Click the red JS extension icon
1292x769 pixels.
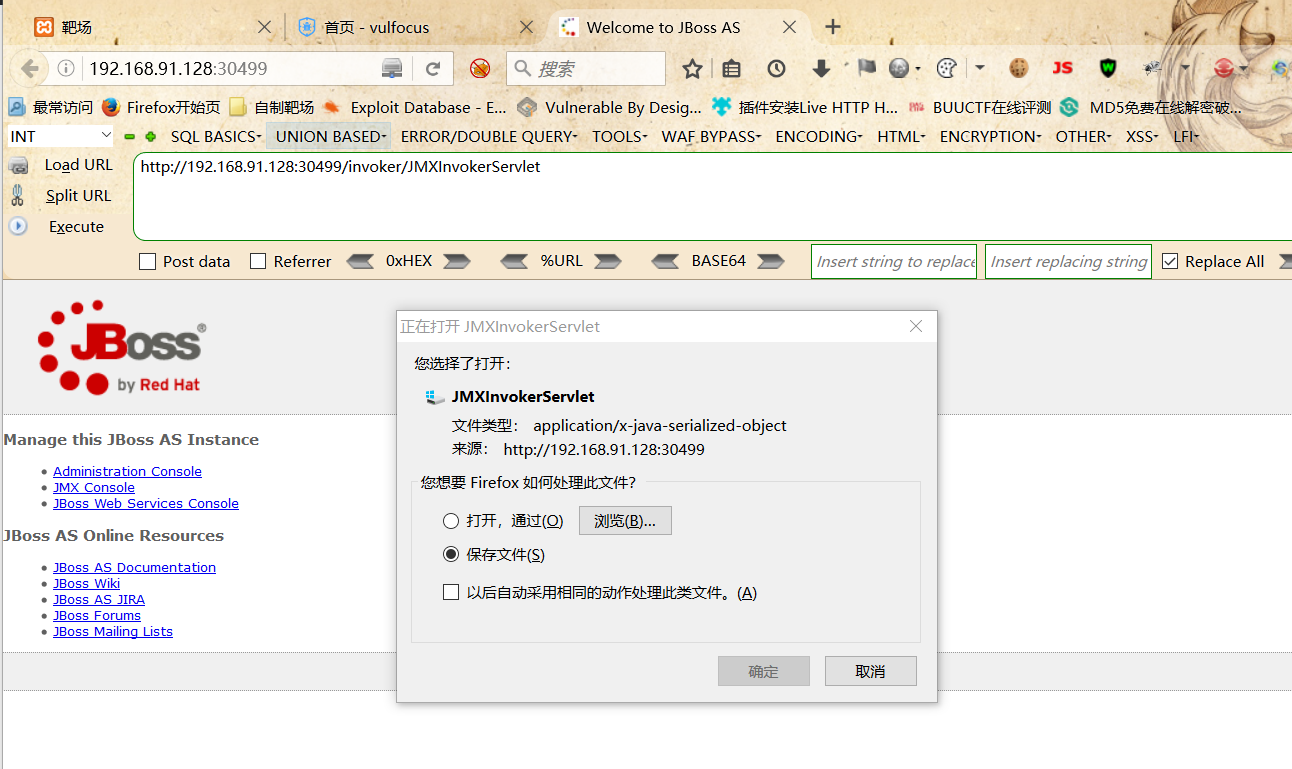pyautogui.click(x=1062, y=68)
